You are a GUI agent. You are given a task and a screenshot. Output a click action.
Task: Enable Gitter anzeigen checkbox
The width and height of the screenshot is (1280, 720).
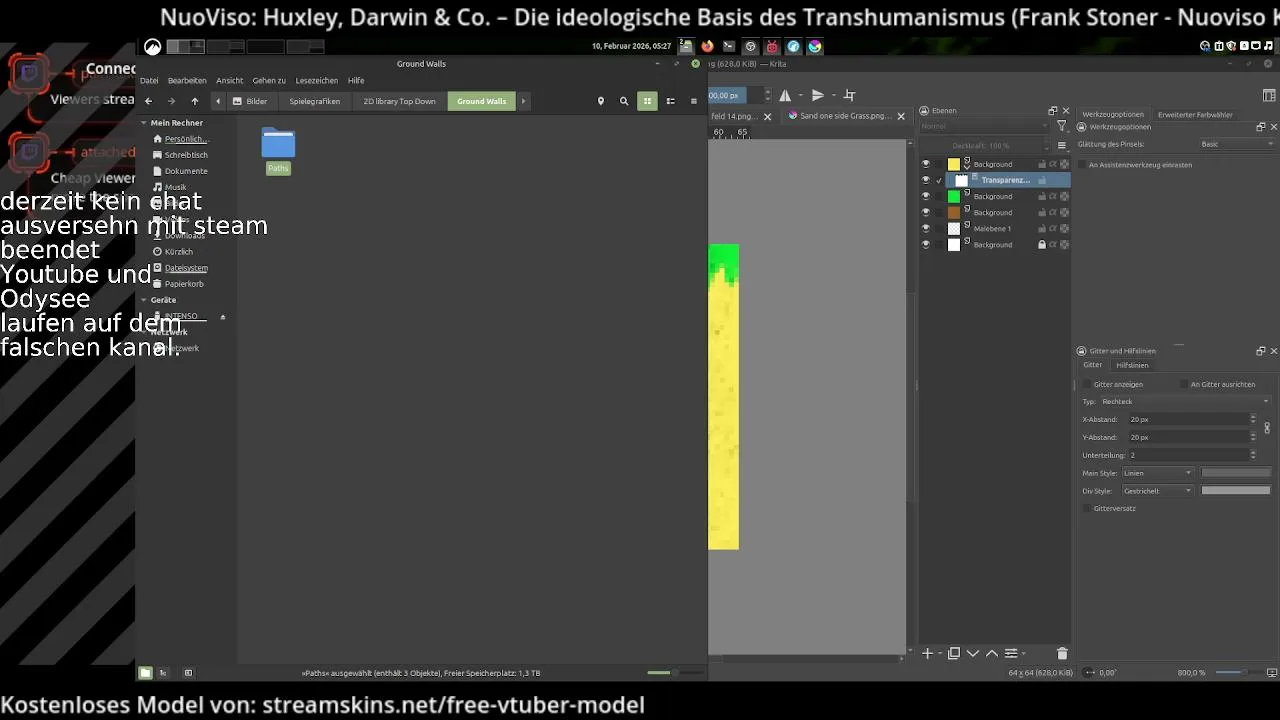[1087, 384]
